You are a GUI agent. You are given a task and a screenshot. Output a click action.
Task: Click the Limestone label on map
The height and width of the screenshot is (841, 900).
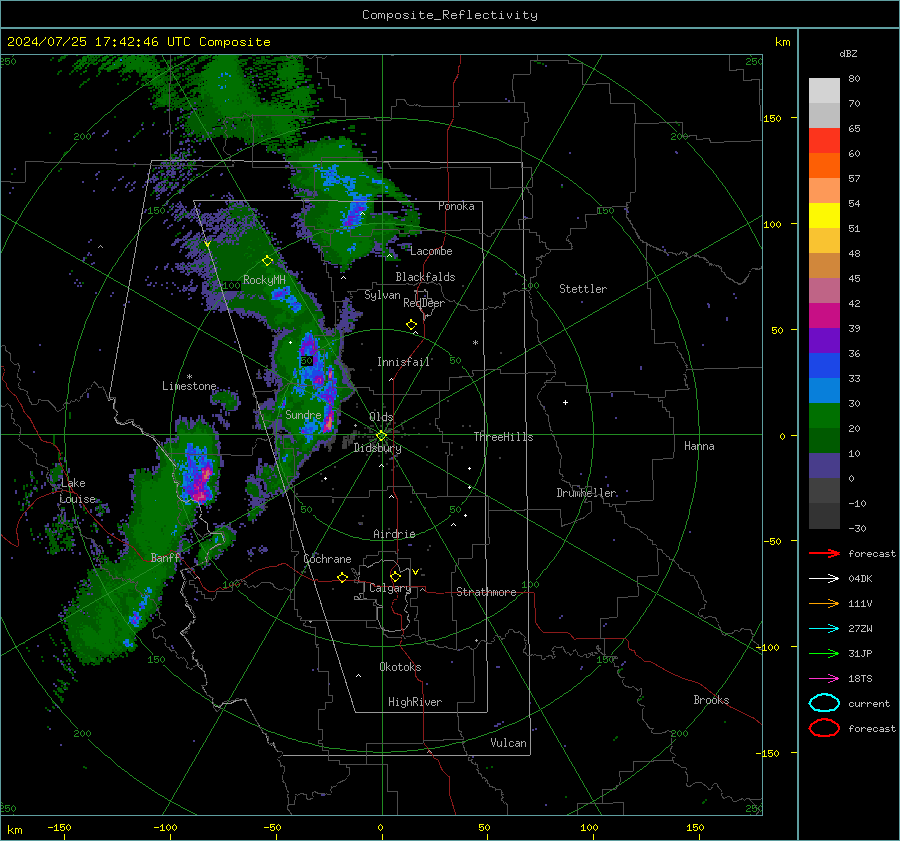189,386
